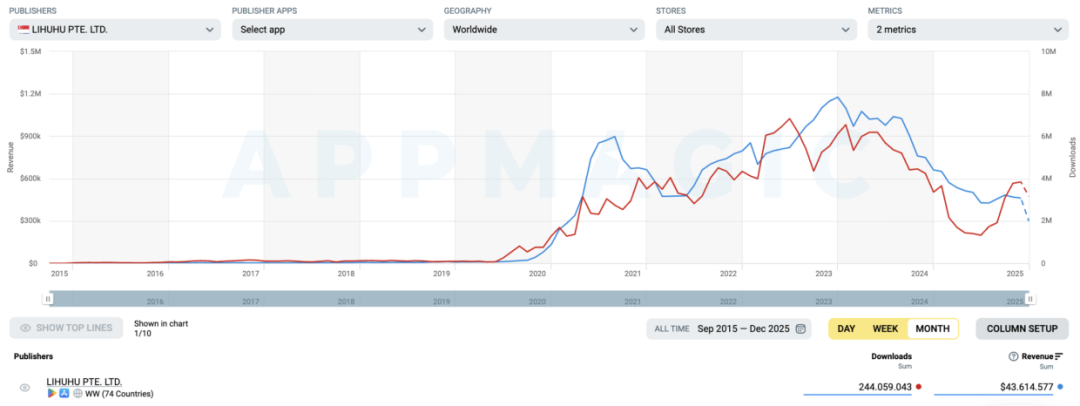Click the blue Revenue series dot
This screenshot has width=1080, height=406.
pos(1060,386)
